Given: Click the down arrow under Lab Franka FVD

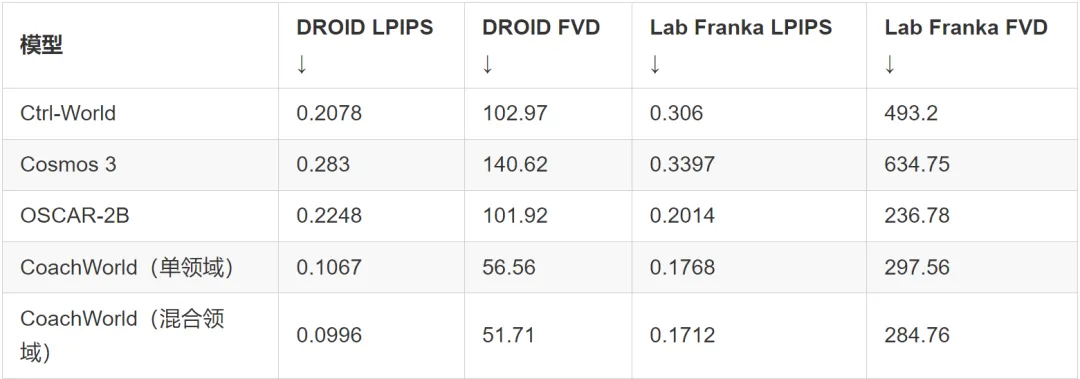Looking at the screenshot, I should coord(890,64).
